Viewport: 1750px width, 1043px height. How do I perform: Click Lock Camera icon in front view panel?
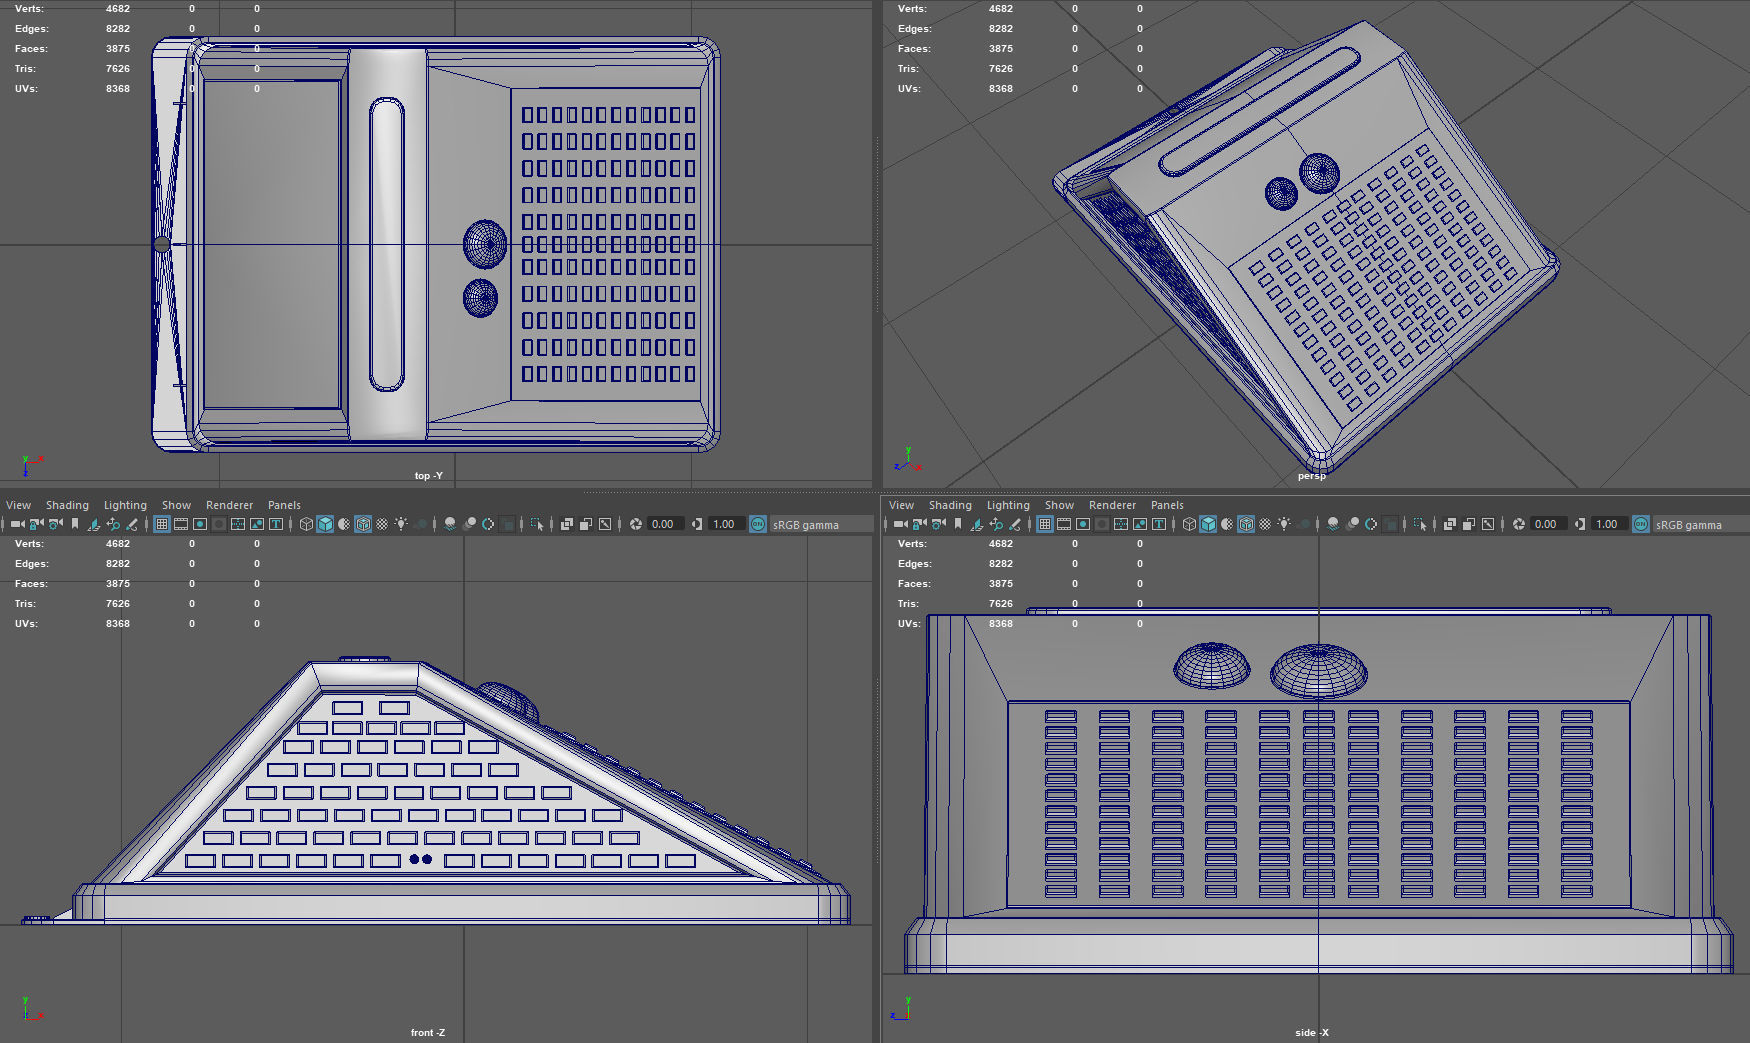[x=36, y=524]
